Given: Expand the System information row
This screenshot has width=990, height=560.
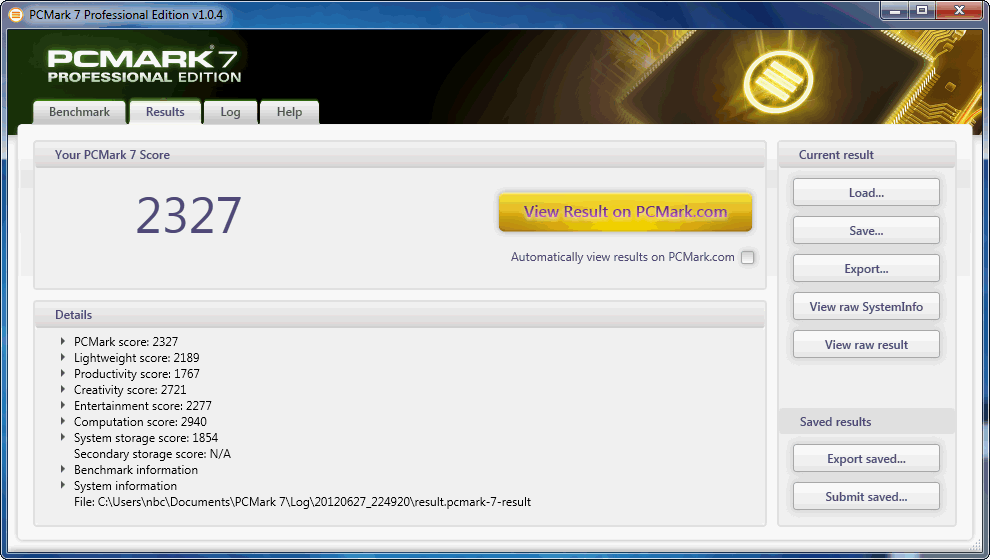Looking at the screenshot, I should (x=63, y=485).
